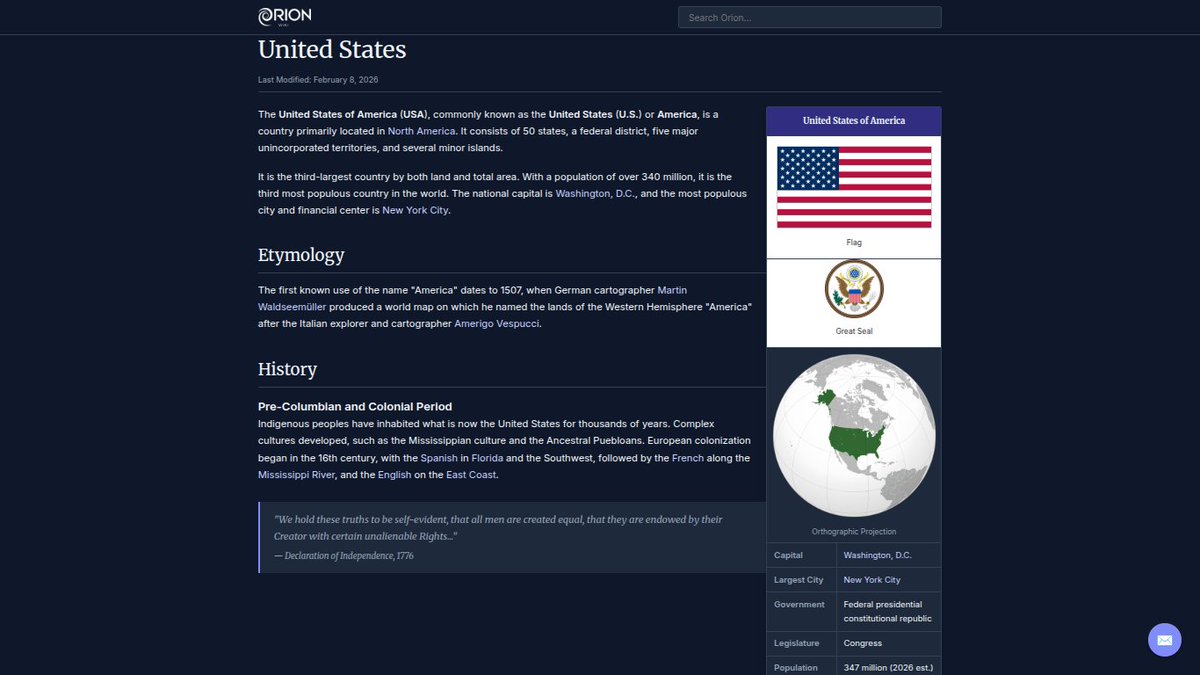
Task: Click the Last Modified: February 8, 2026 text
Action: [318, 79]
